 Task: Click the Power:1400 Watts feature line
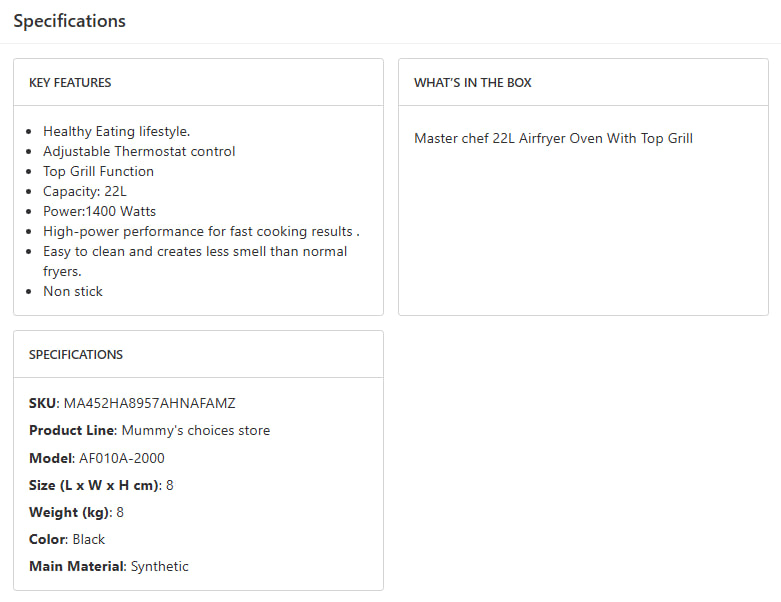(99, 211)
